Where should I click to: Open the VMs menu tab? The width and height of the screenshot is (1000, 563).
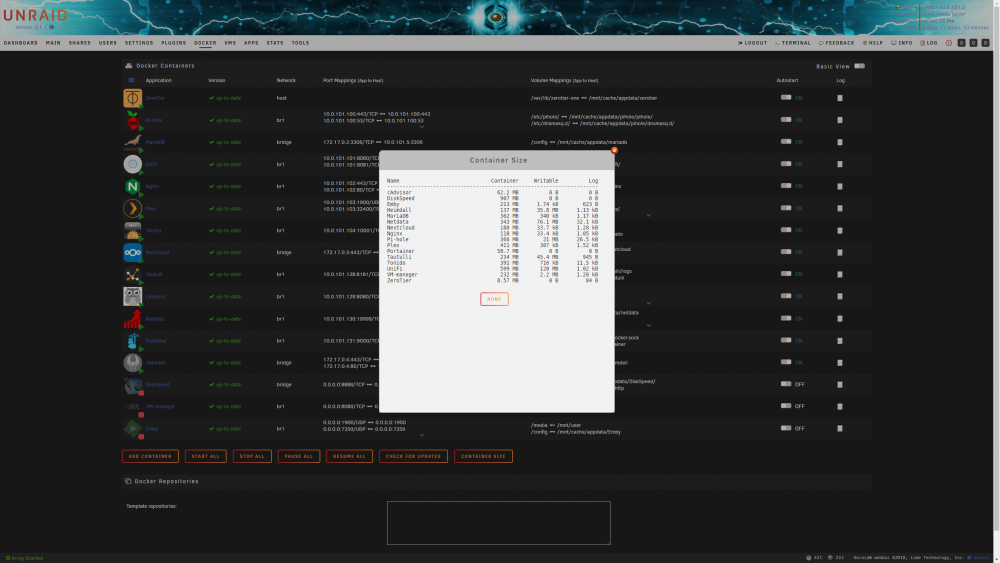[x=230, y=43]
